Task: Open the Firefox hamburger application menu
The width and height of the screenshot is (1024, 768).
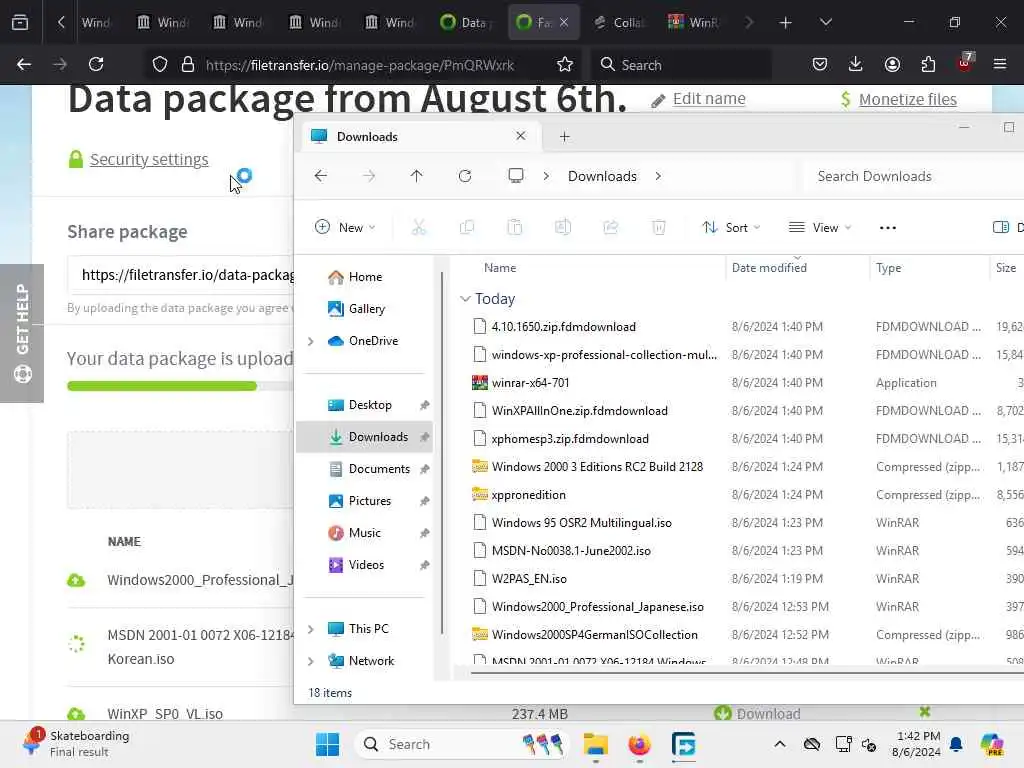Action: (1000, 64)
